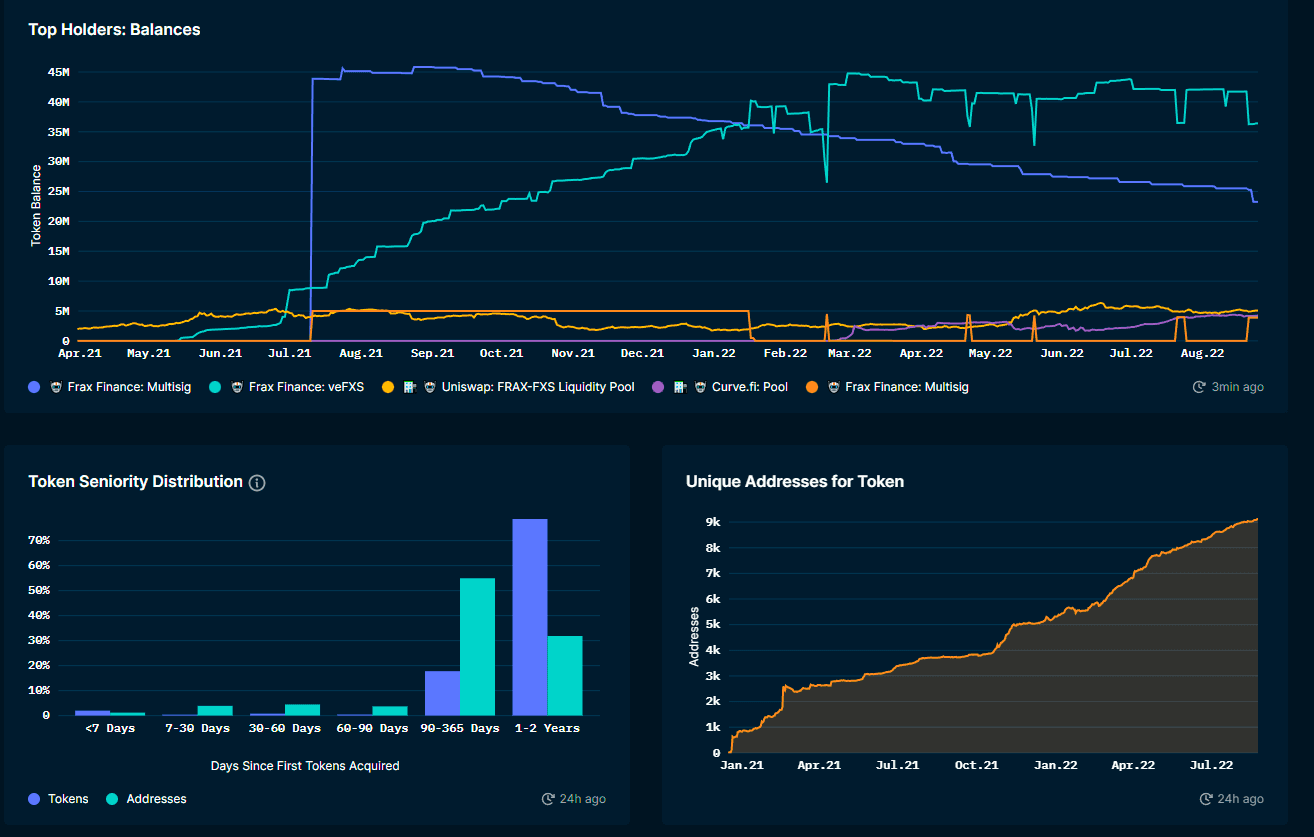
Task: Click the refresh clock icon in Token Seniority panel
Action: 548,799
